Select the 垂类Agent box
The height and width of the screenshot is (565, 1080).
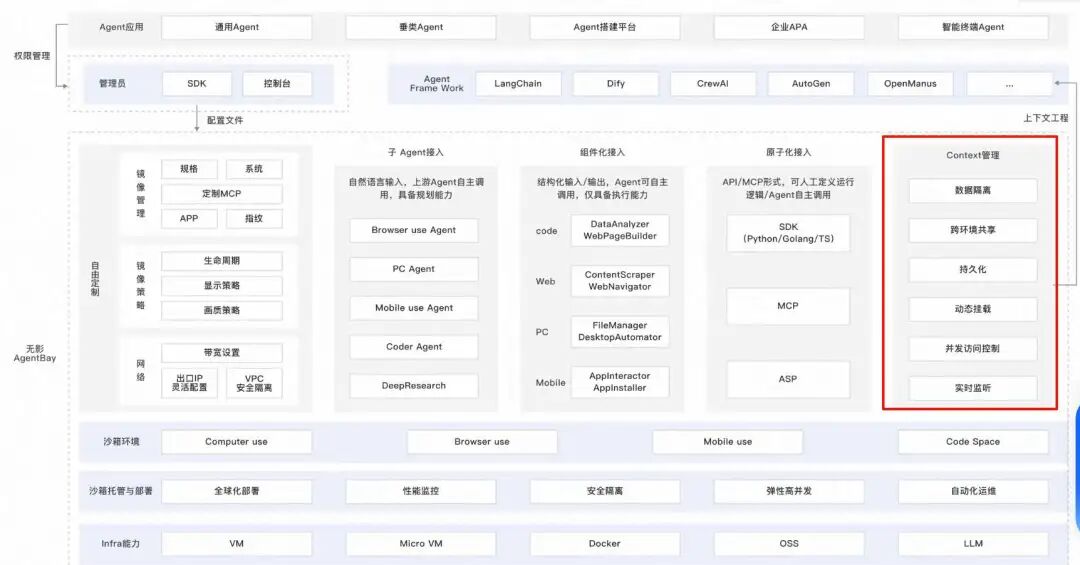click(420, 28)
